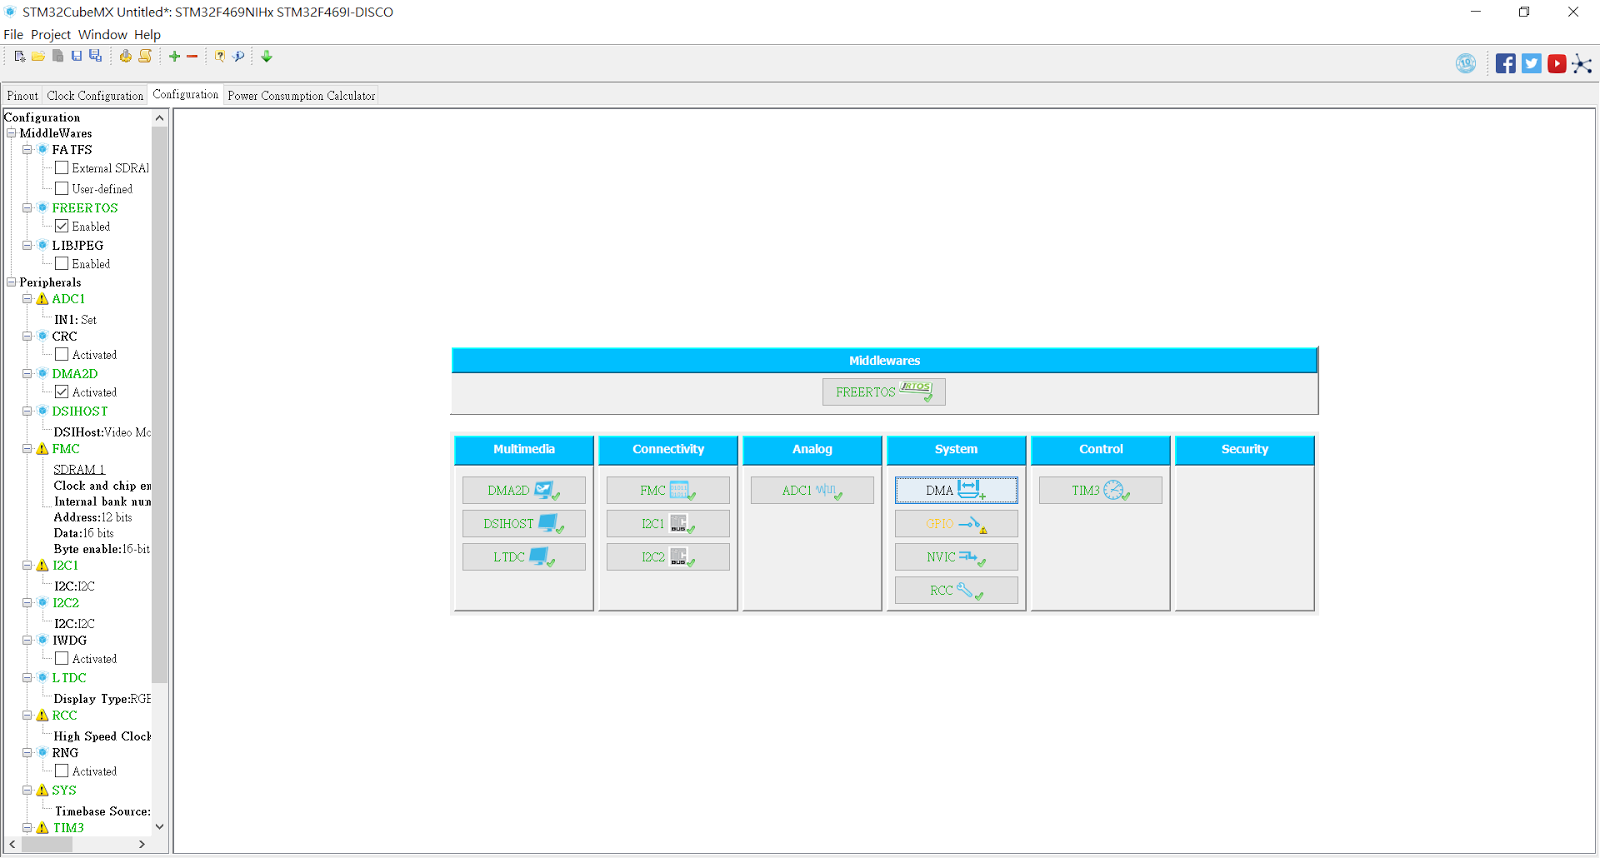This screenshot has width=1600, height=858.
Task: Open the ADC1 configuration button under Analog
Action: coord(812,490)
